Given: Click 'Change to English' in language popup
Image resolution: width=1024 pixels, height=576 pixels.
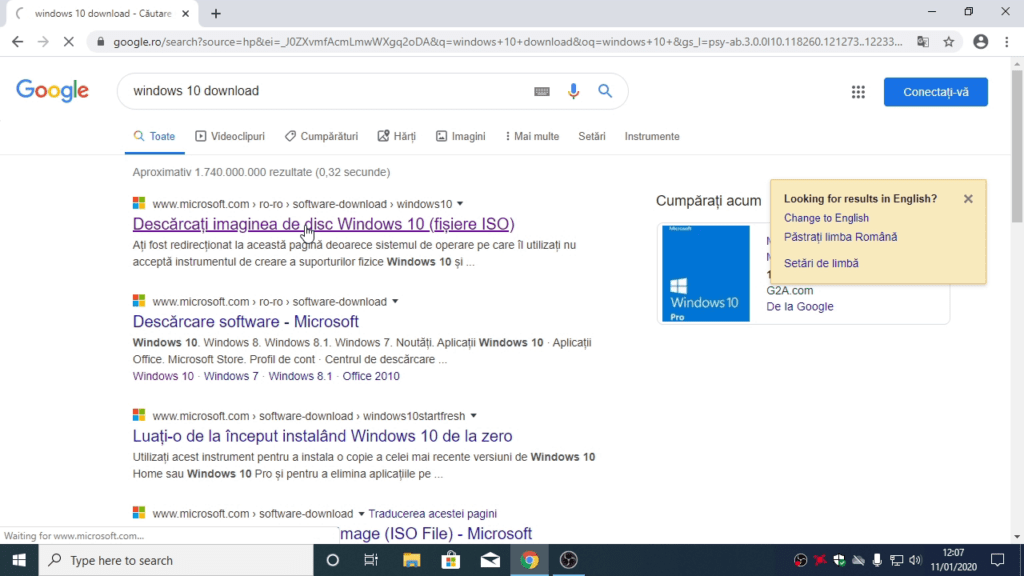Looking at the screenshot, I should [826, 218].
